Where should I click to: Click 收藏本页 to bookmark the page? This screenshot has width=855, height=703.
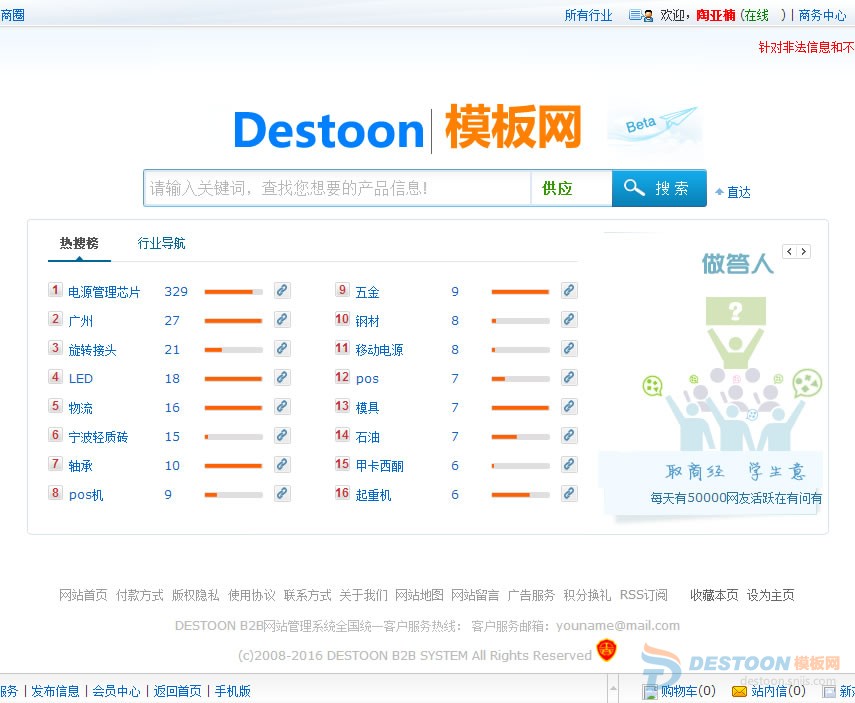[x=714, y=595]
